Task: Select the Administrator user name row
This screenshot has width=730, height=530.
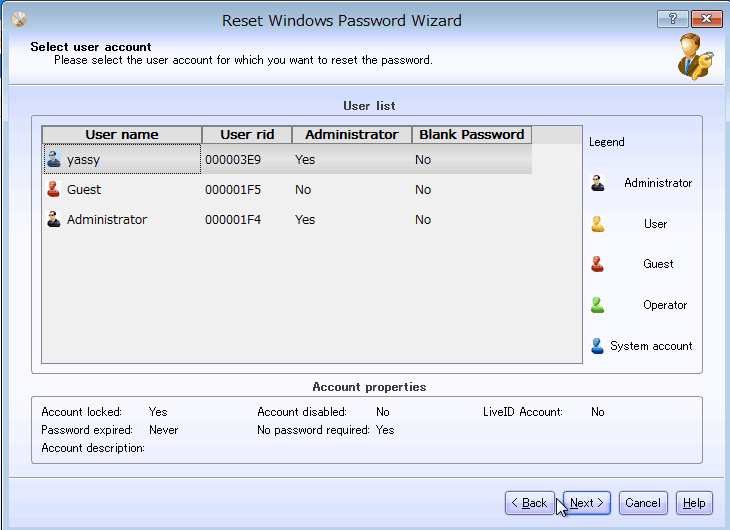Action: (107, 219)
